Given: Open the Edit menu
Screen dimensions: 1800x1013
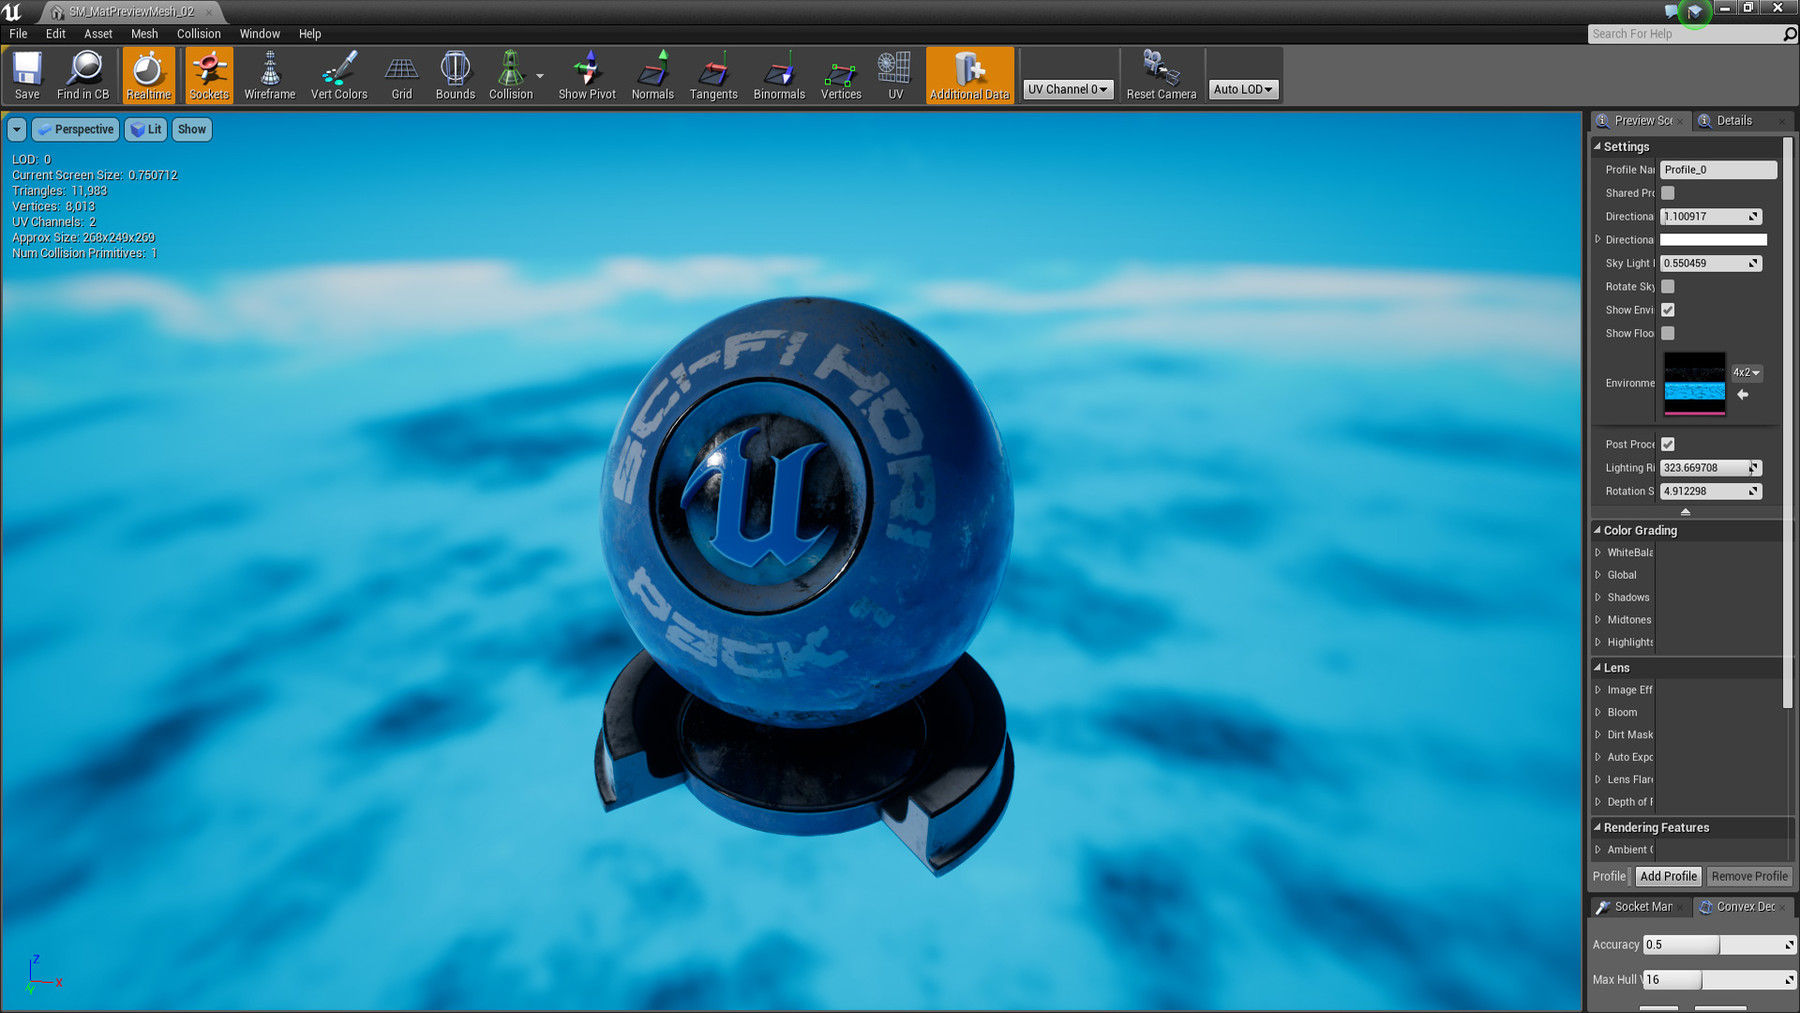Looking at the screenshot, I should 56,33.
